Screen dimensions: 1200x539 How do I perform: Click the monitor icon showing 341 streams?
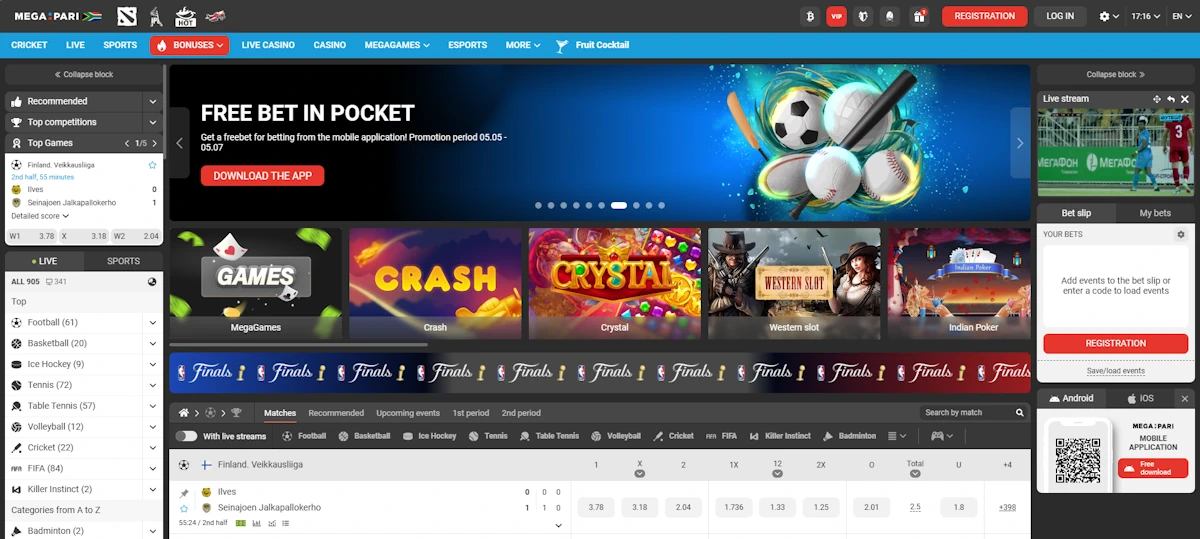tap(48, 282)
